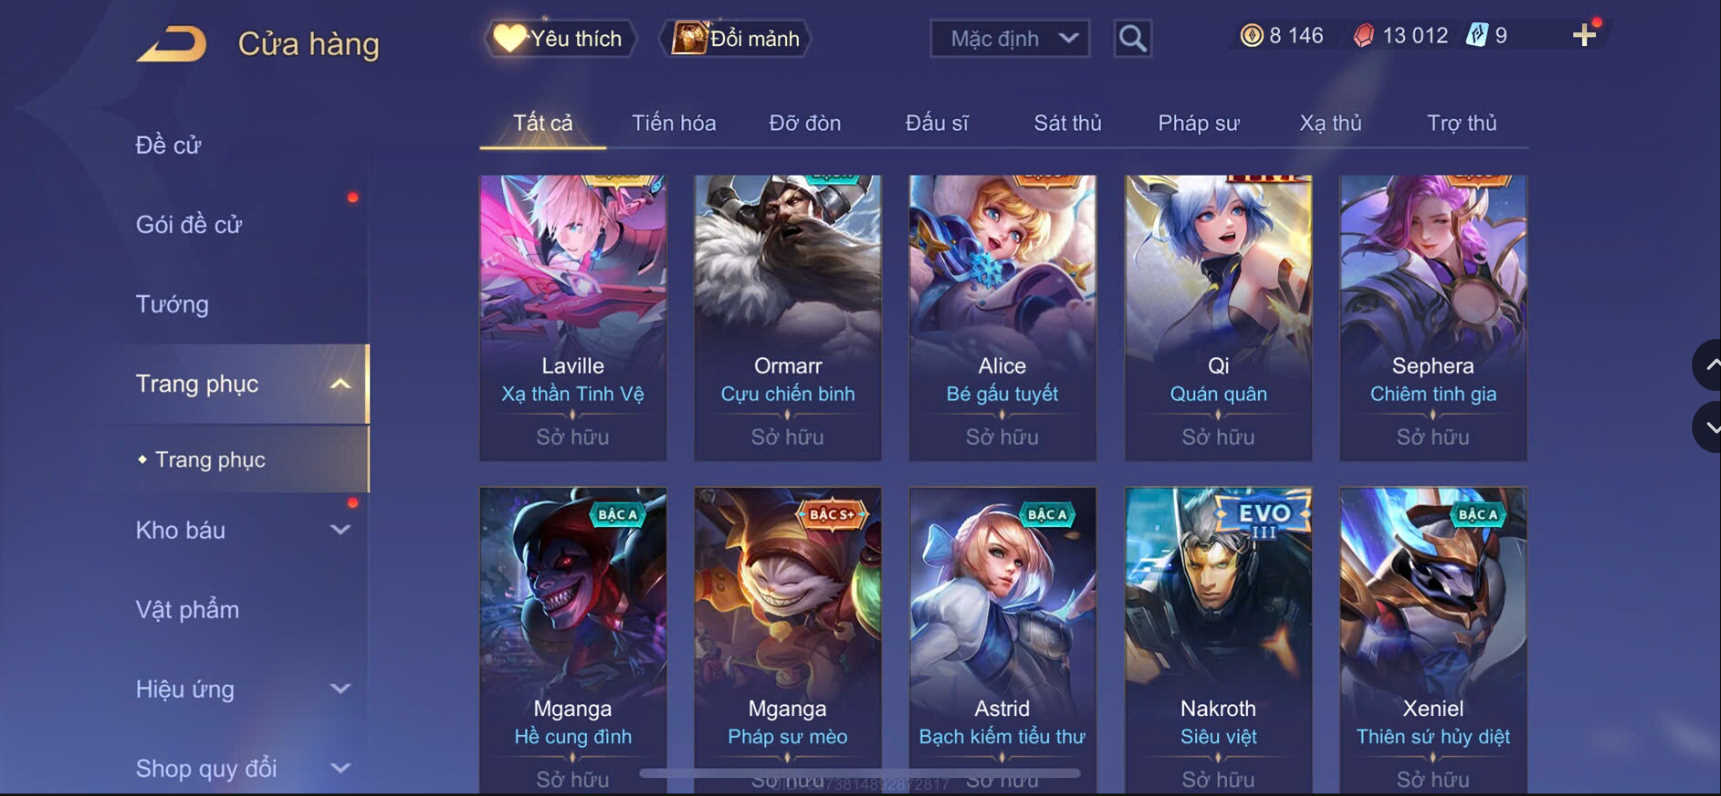Click the heart icon on Yêu thích

(509, 38)
